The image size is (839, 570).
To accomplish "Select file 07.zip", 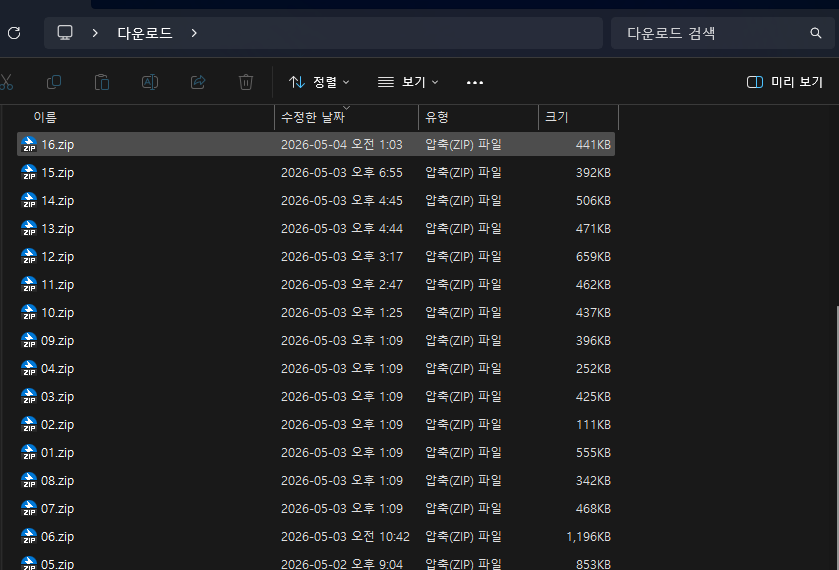I will (x=316, y=508).
